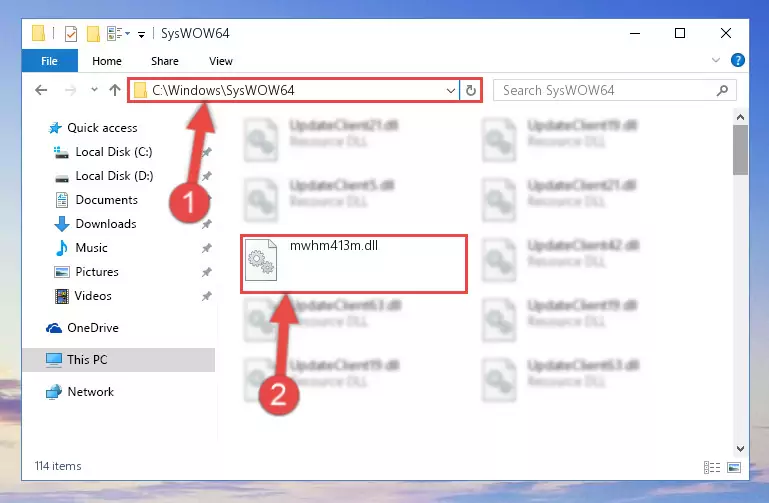The height and width of the screenshot is (503, 769).
Task: Click the mwhm413m.dll gear file icon
Action: click(x=261, y=260)
